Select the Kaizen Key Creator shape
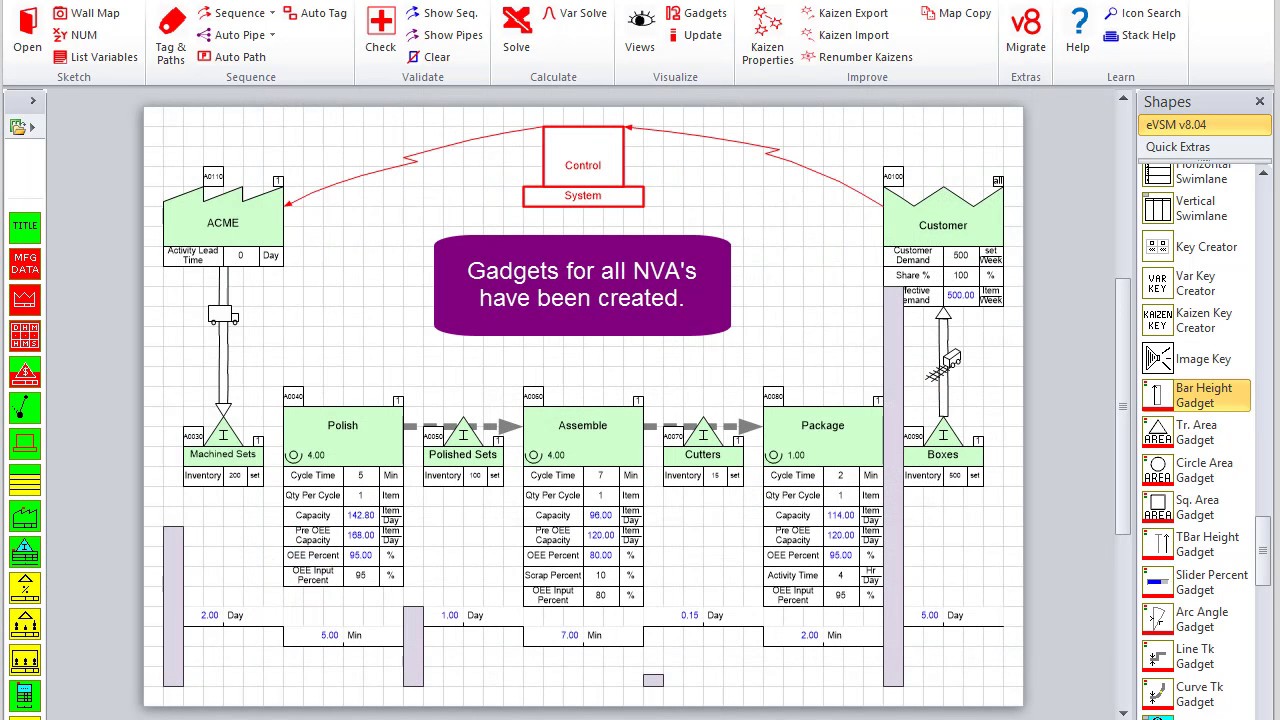 1196,320
